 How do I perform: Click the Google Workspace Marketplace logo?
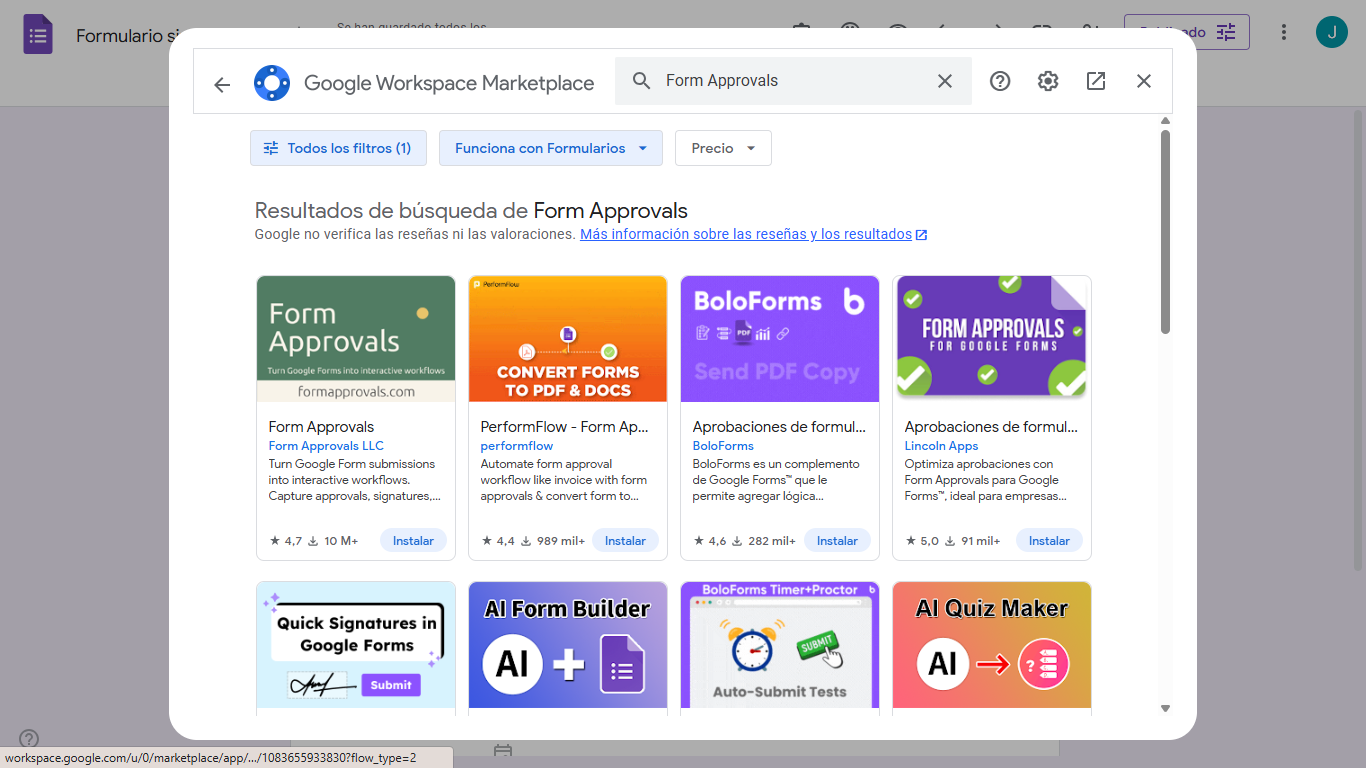272,83
